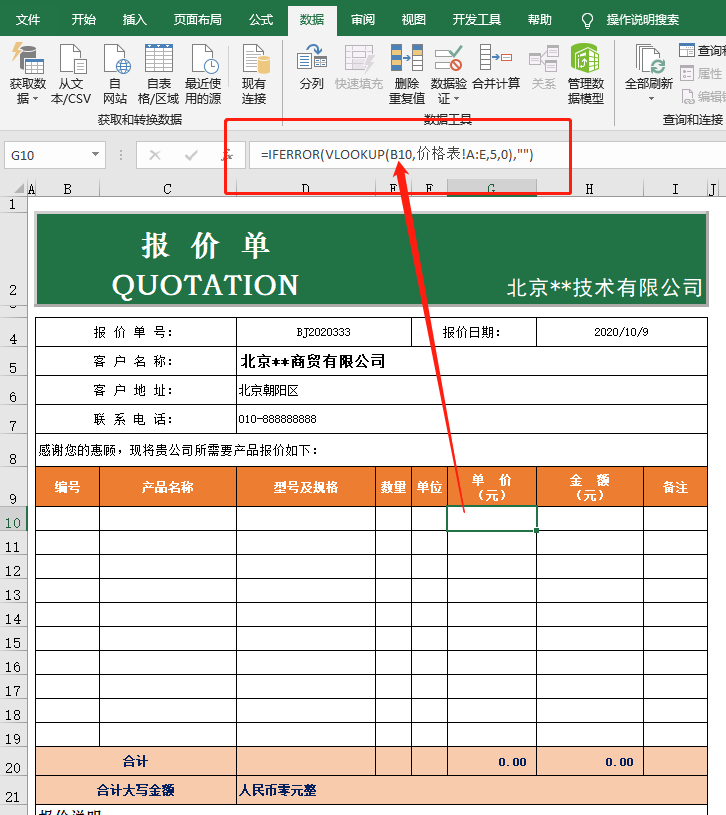The width and height of the screenshot is (726, 815).
Task: Click cell with quotation number BJ2020333
Action: pyautogui.click(x=324, y=332)
